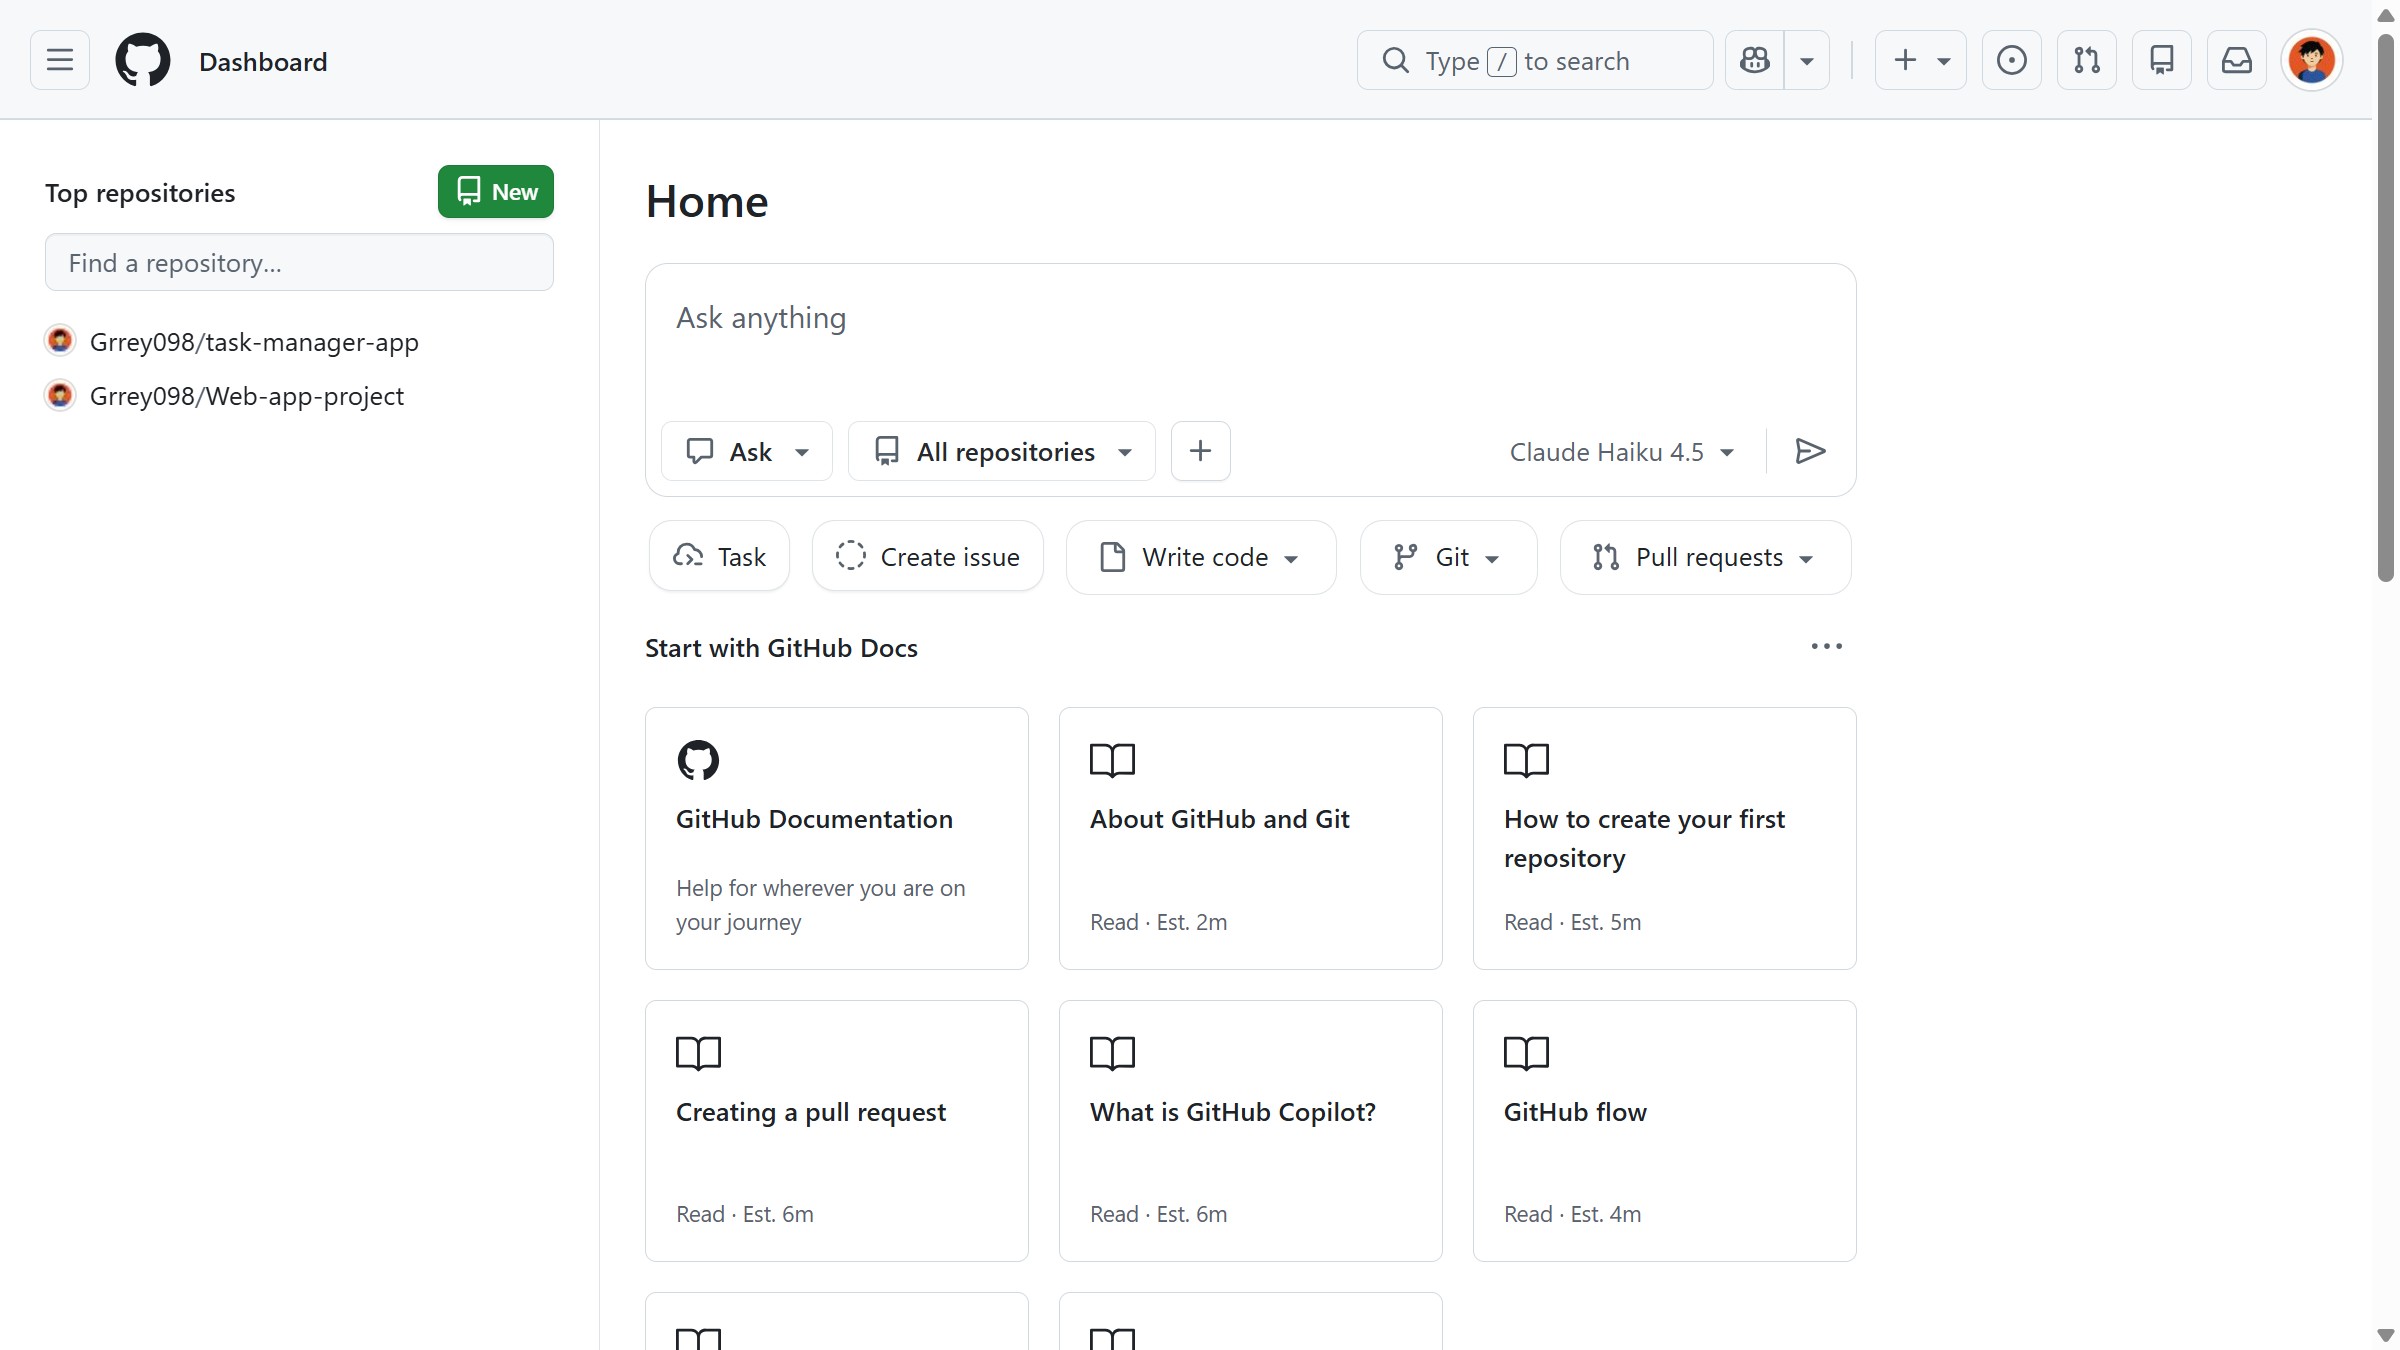Open About GitHub and Git card
The image size is (2400, 1350).
coord(1251,838)
